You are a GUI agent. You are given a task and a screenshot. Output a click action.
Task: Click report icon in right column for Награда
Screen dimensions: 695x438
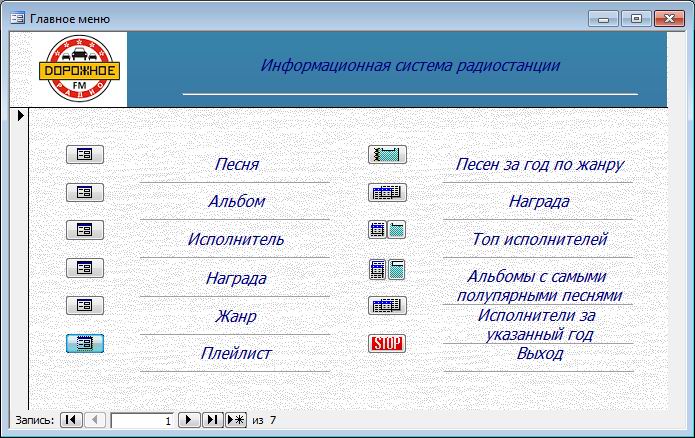click(x=387, y=192)
